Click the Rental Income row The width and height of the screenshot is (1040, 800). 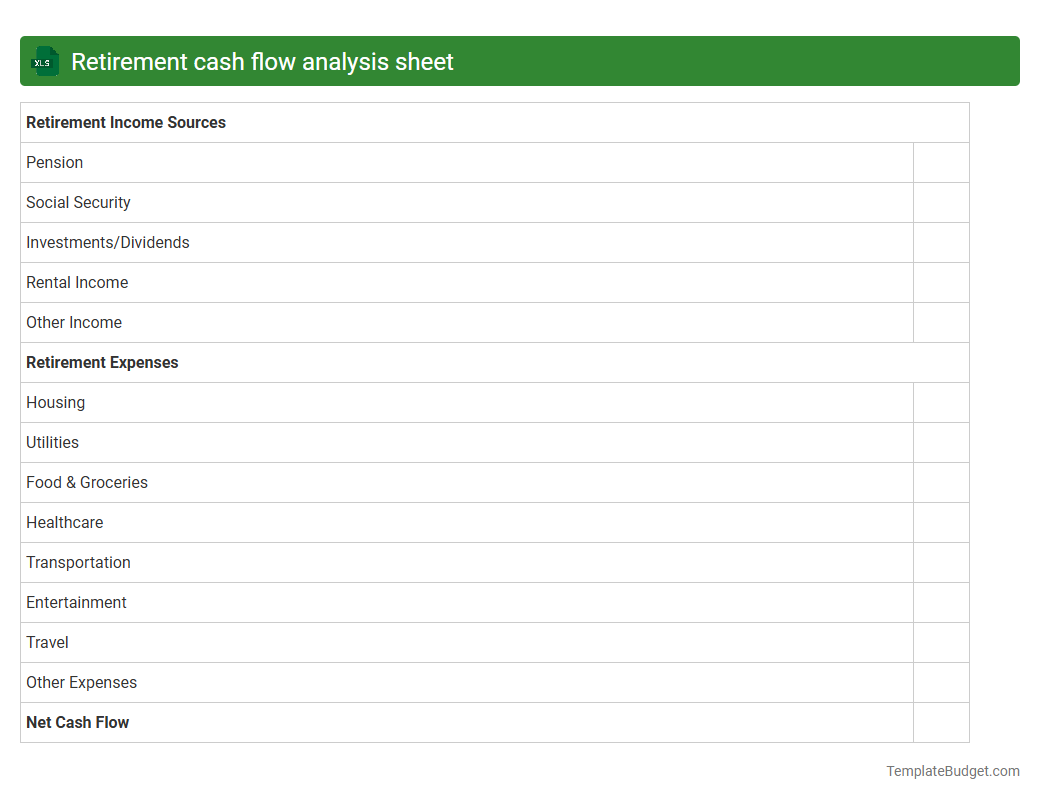coord(77,282)
